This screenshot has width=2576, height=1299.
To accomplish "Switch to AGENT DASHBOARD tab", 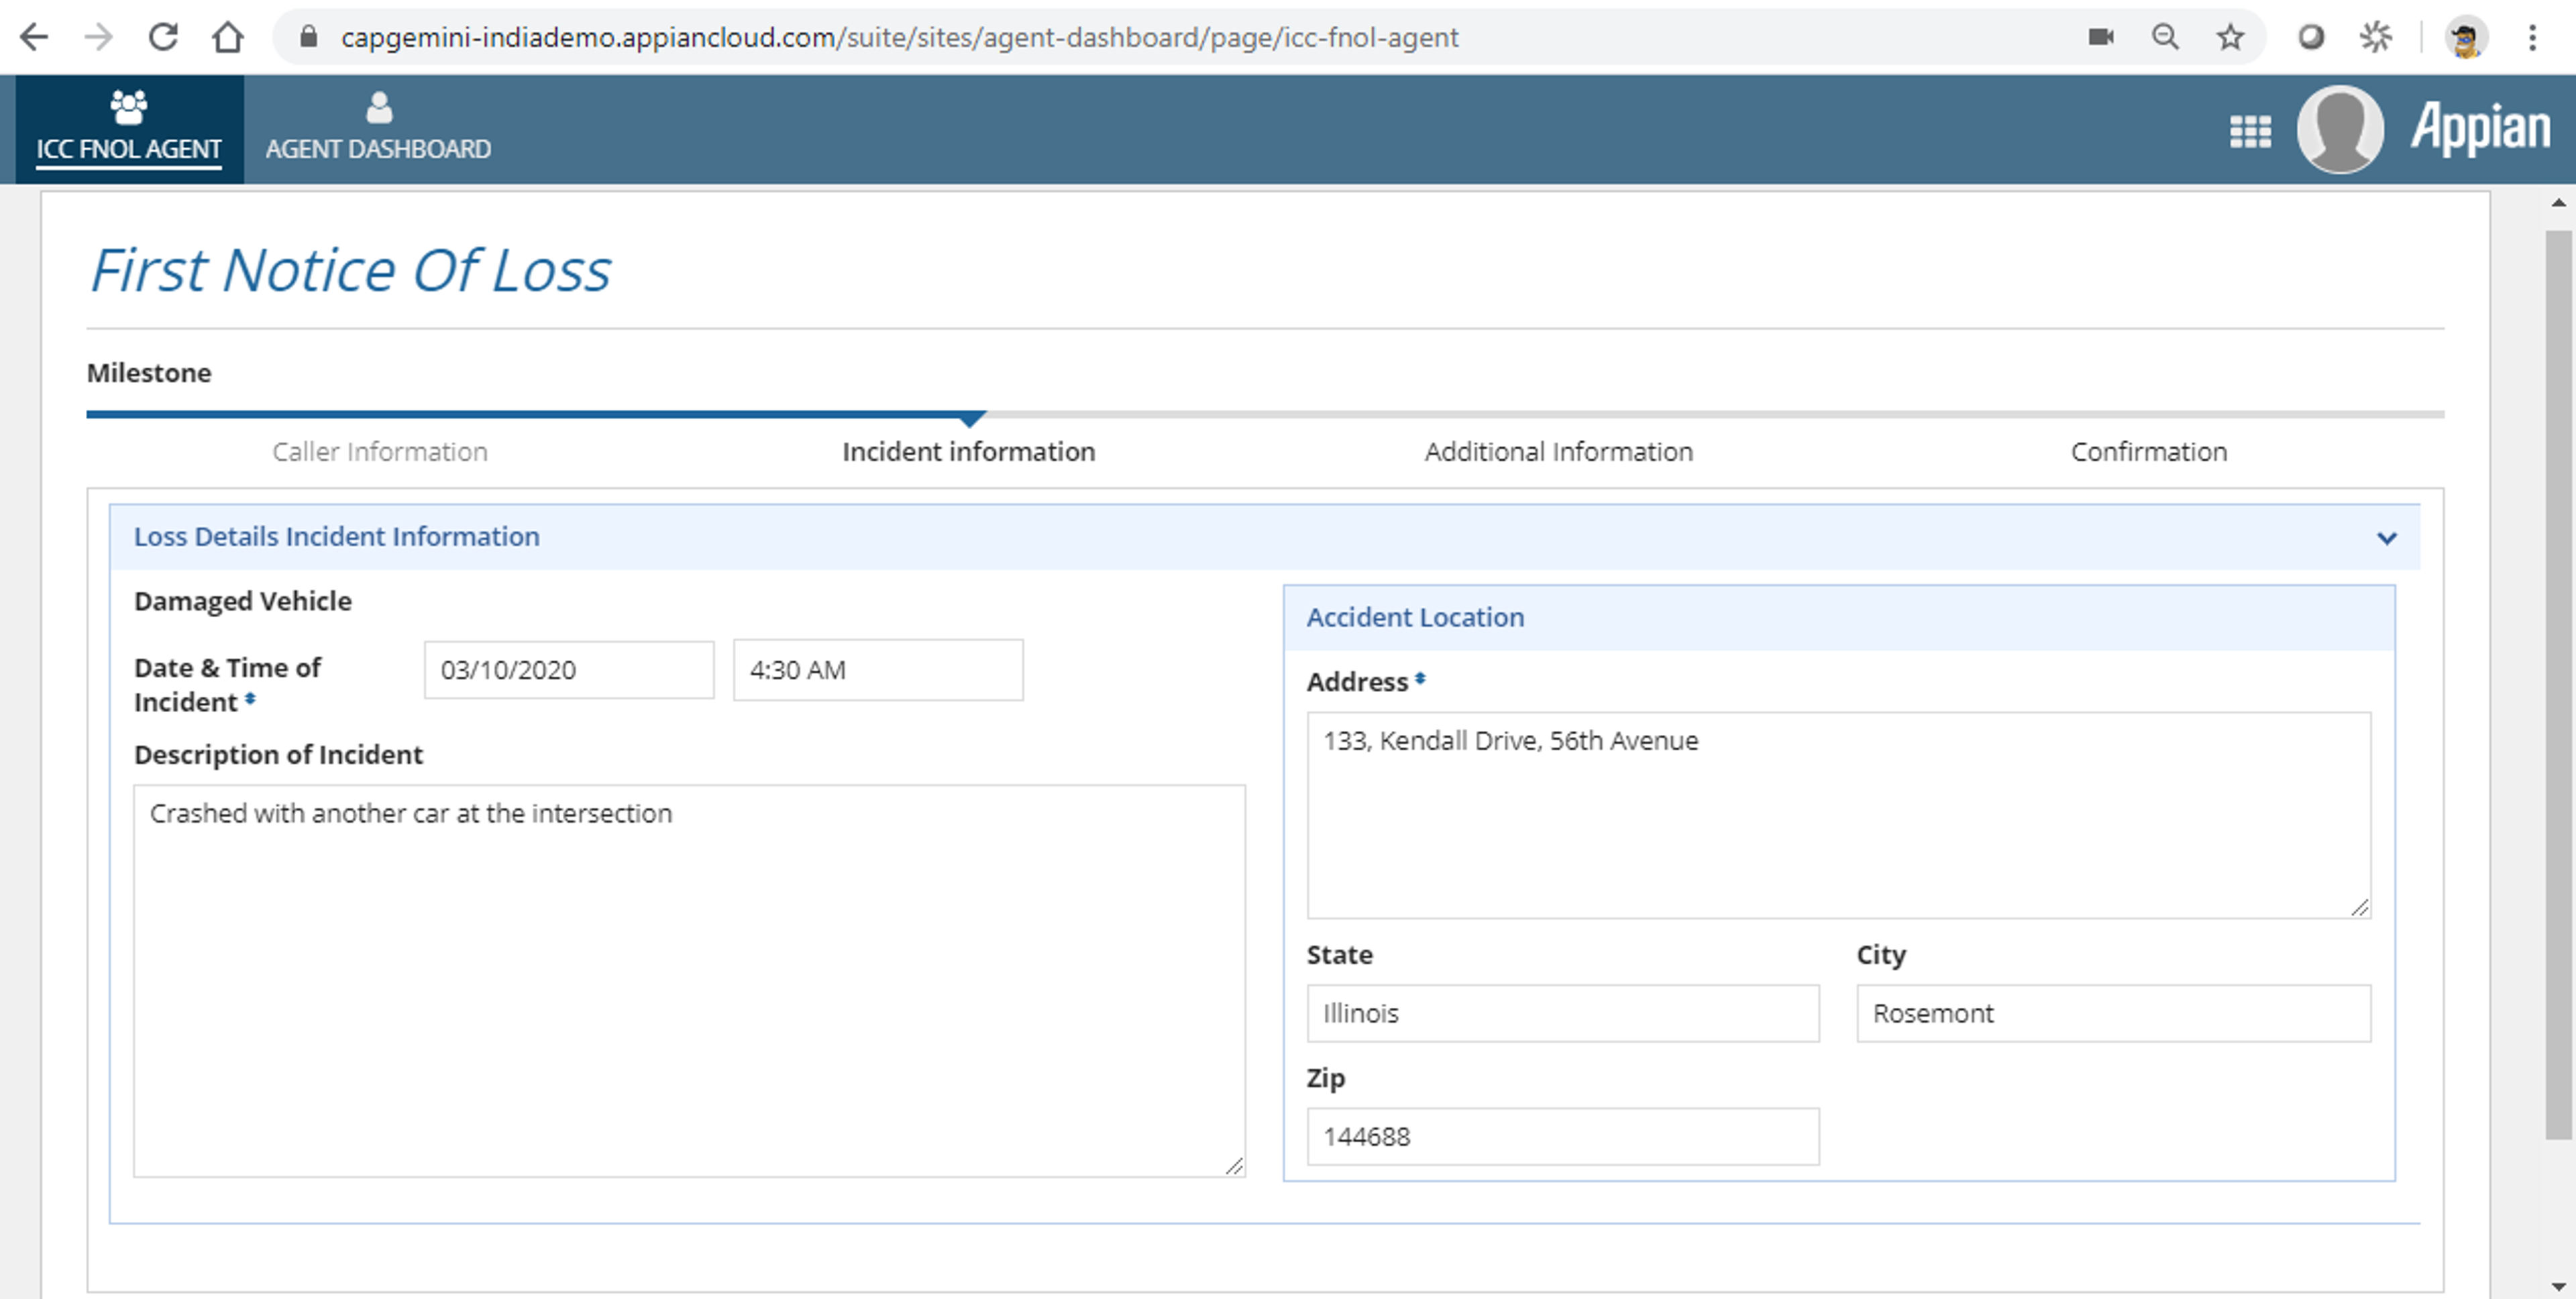I will click(378, 129).
